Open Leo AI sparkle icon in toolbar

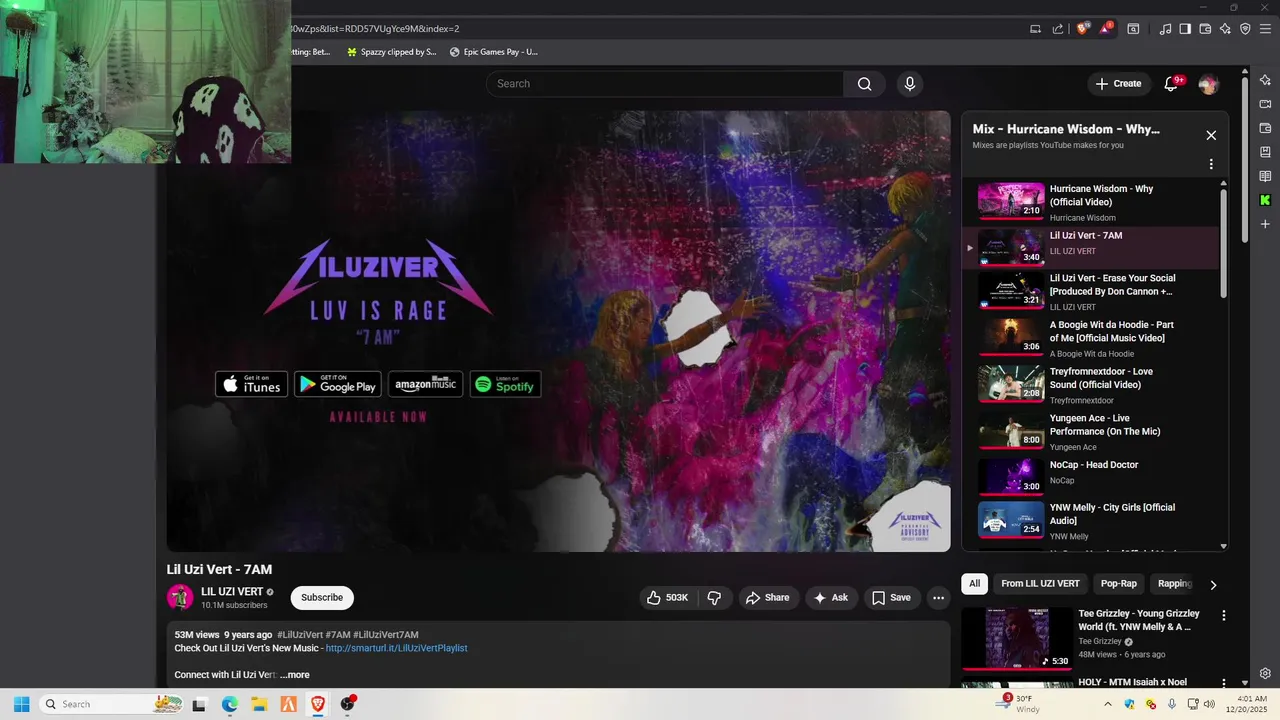1225,29
